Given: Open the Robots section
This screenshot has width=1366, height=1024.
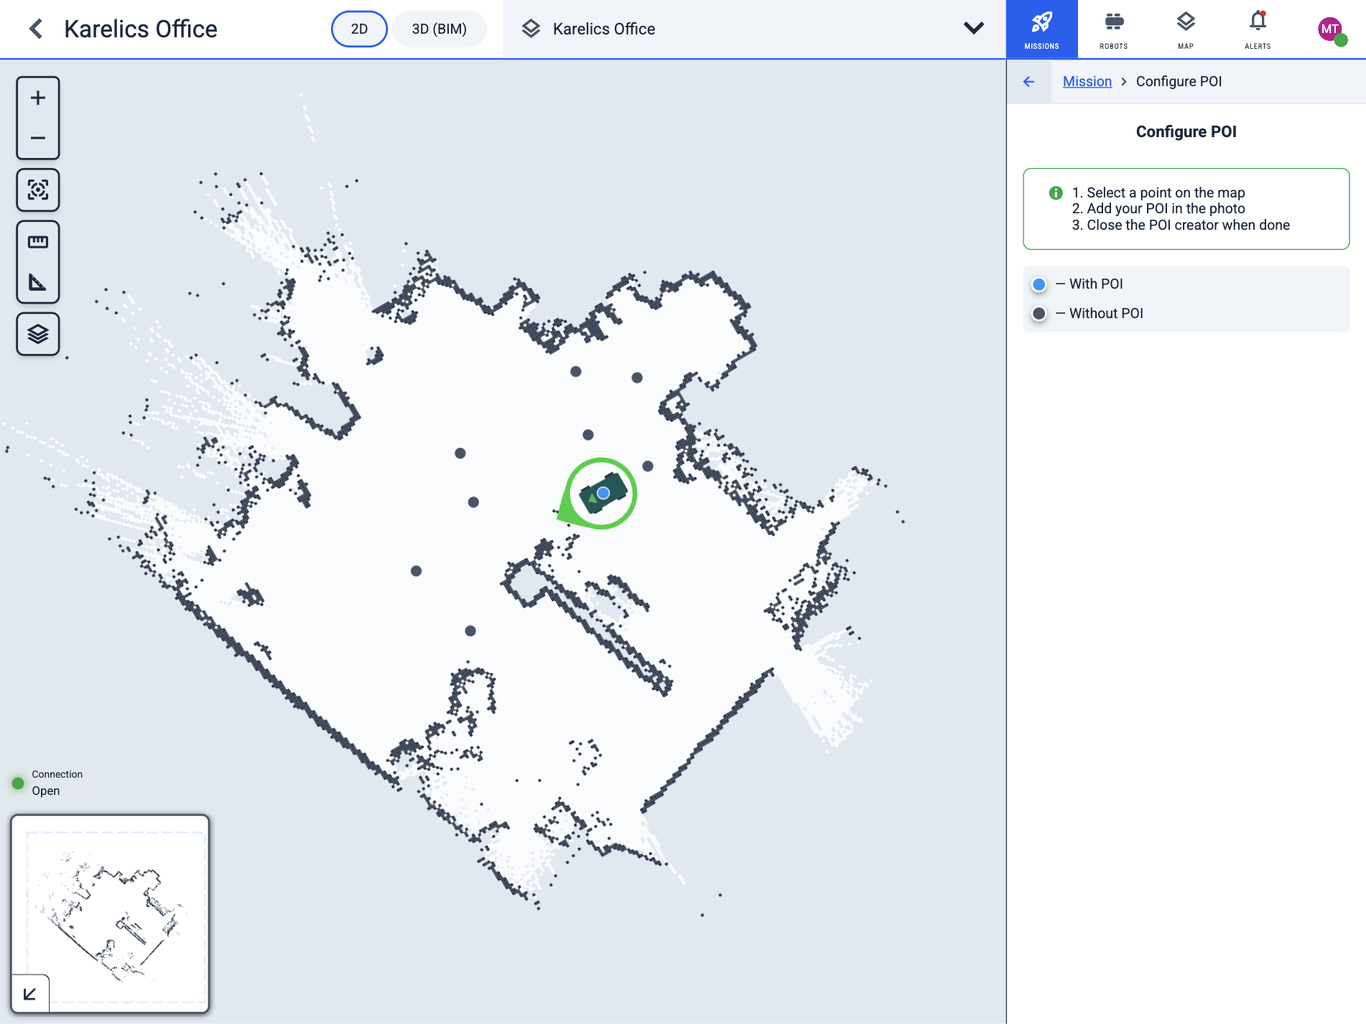Looking at the screenshot, I should (x=1113, y=29).
